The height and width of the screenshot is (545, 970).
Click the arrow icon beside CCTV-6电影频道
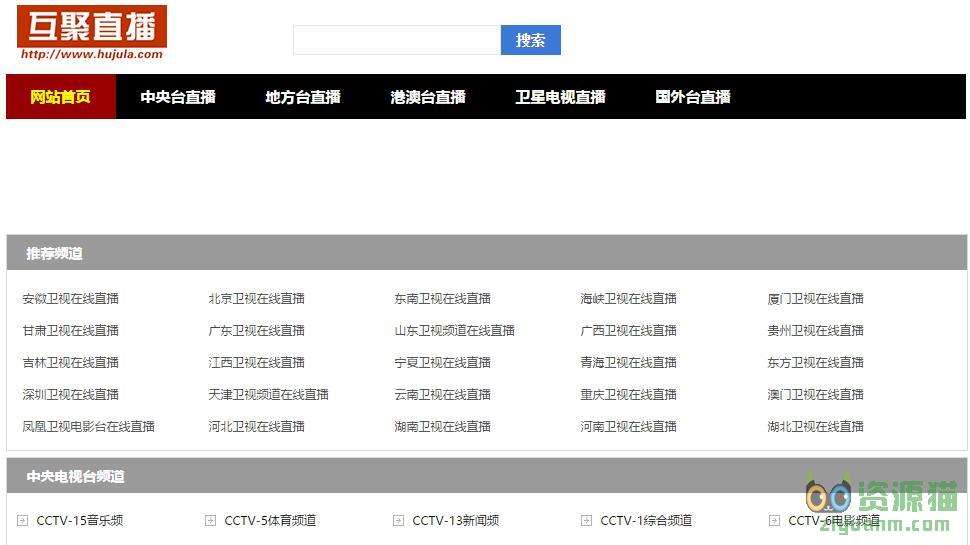click(x=775, y=520)
